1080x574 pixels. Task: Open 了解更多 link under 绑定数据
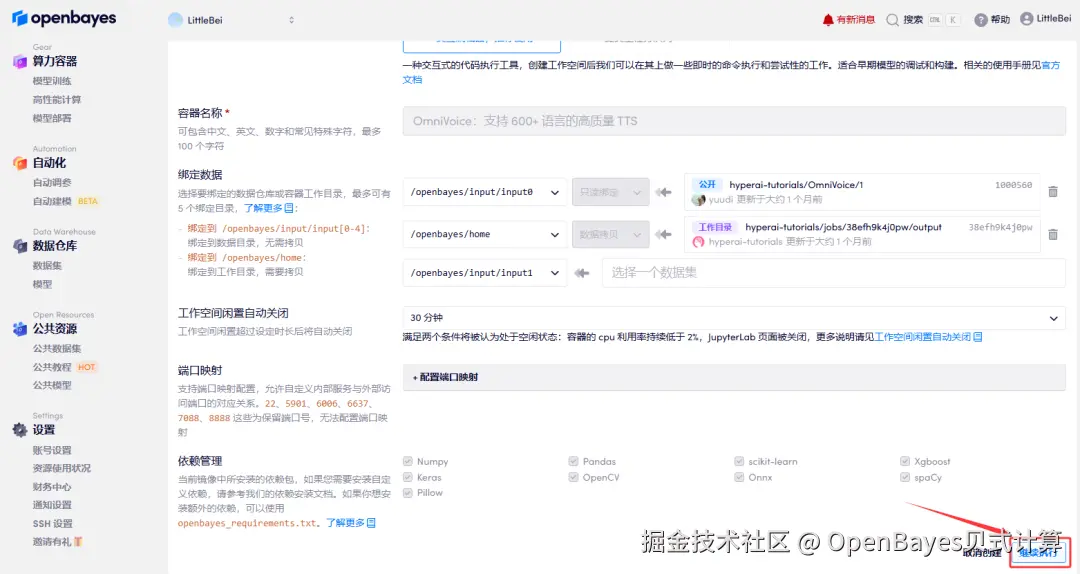click(x=269, y=207)
